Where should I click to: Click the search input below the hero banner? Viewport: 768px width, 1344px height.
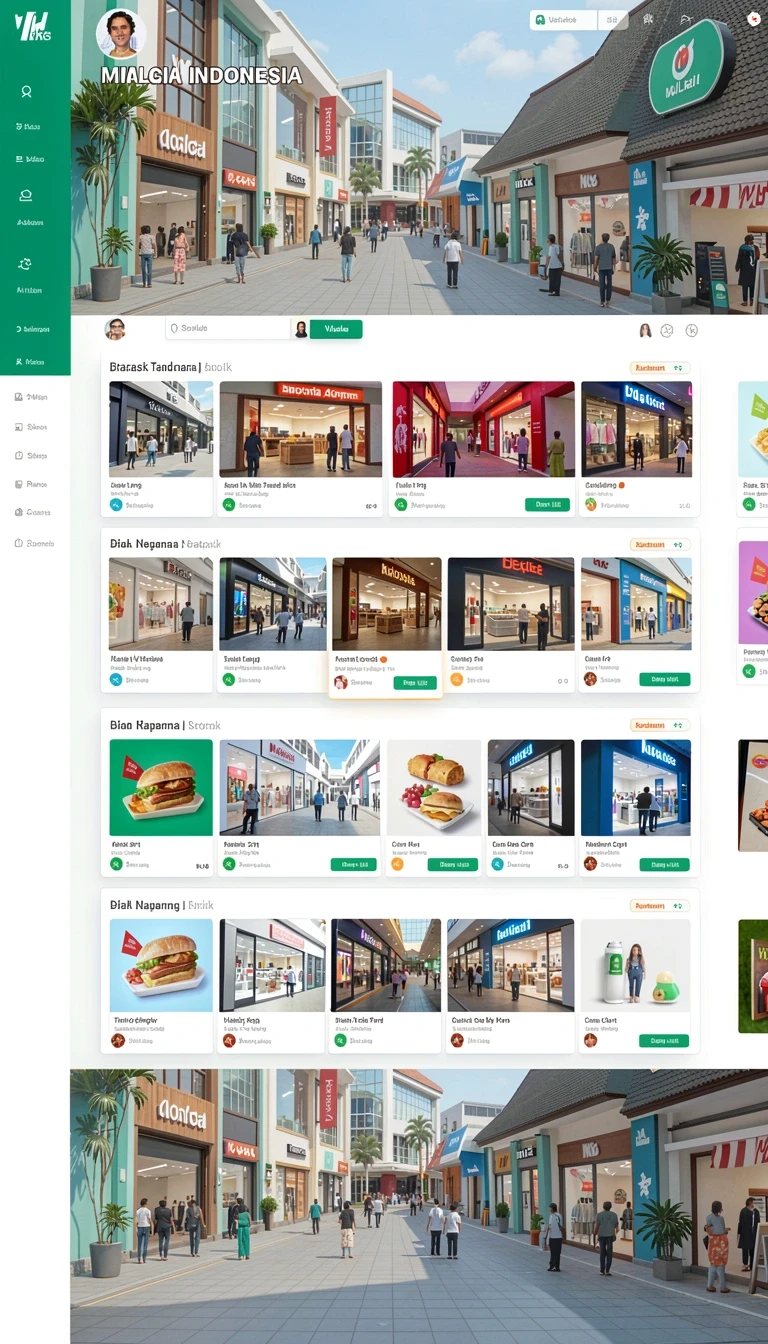(x=227, y=328)
